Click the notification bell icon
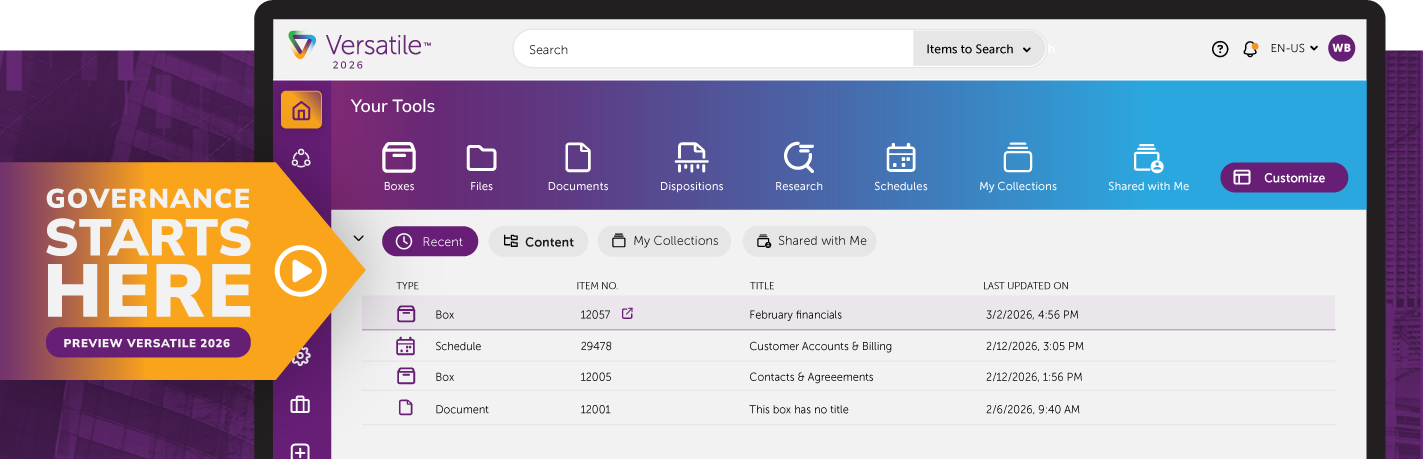This screenshot has width=1423, height=459. coord(1249,49)
